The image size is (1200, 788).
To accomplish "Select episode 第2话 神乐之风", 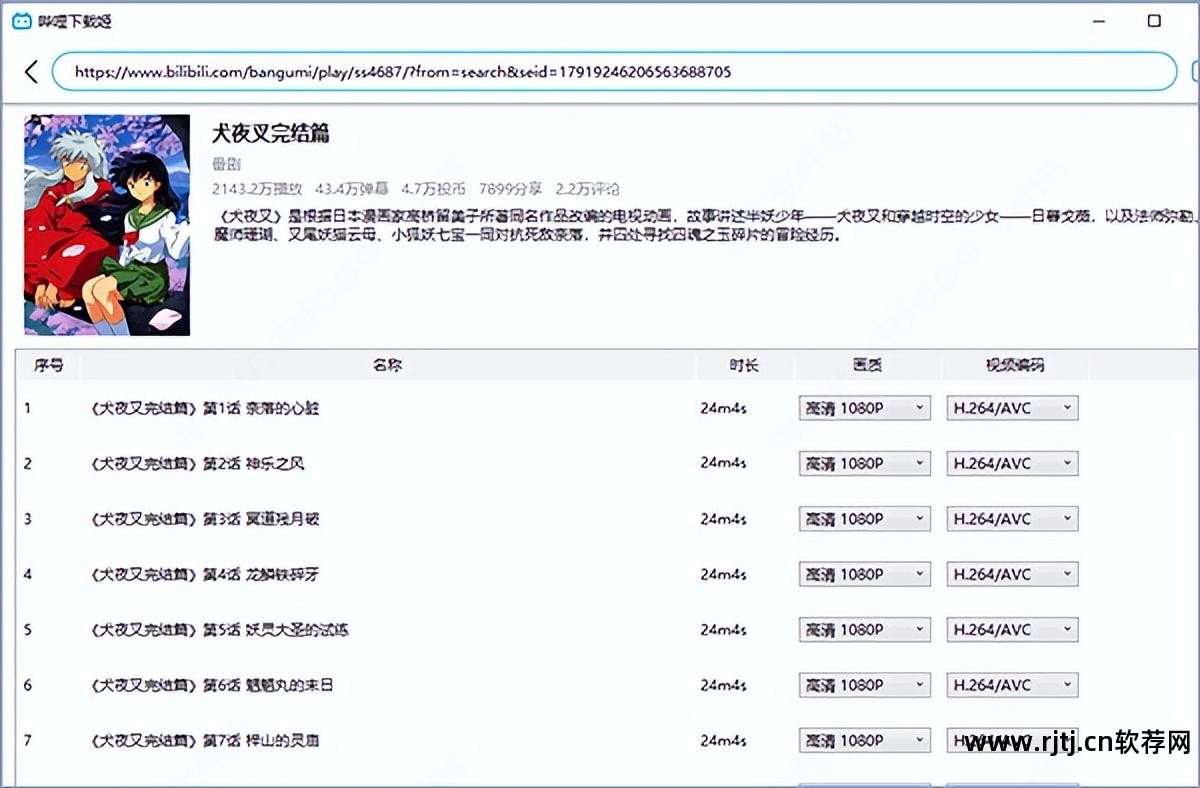I will tap(197, 463).
